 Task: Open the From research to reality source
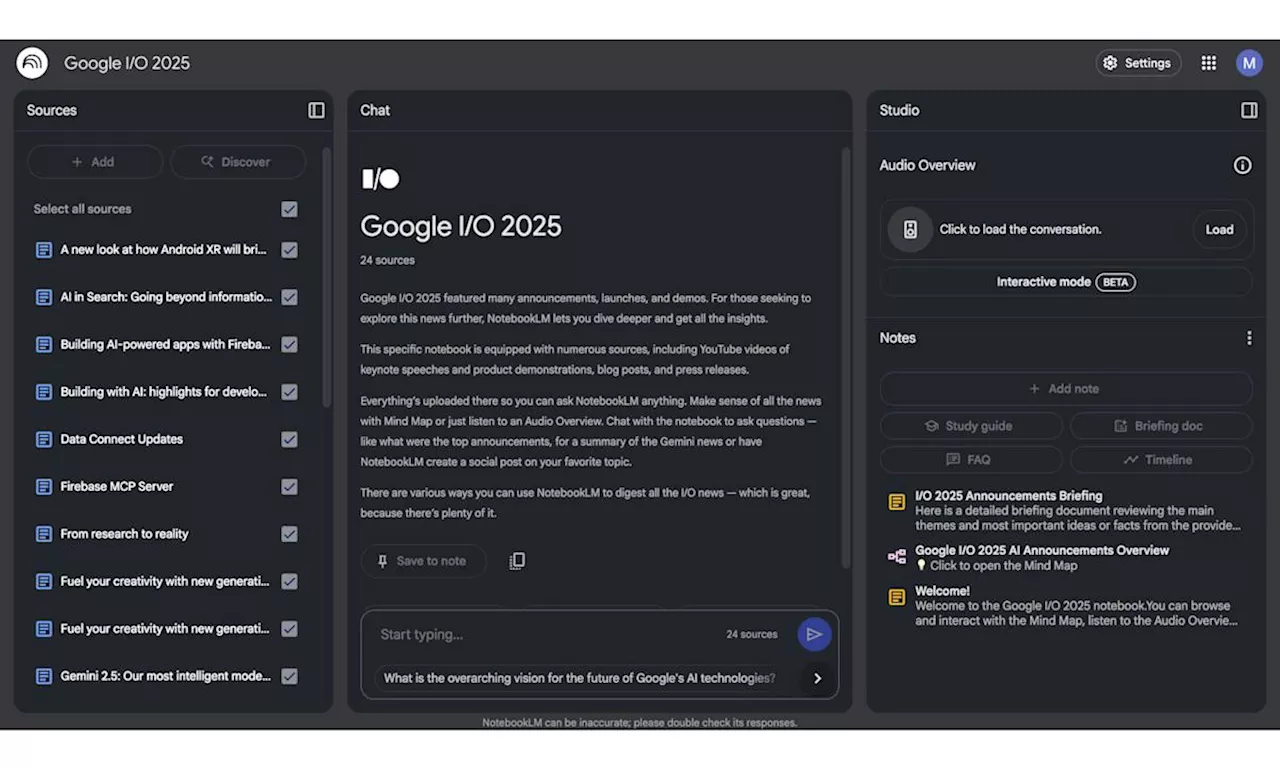pyautogui.click(x=124, y=534)
